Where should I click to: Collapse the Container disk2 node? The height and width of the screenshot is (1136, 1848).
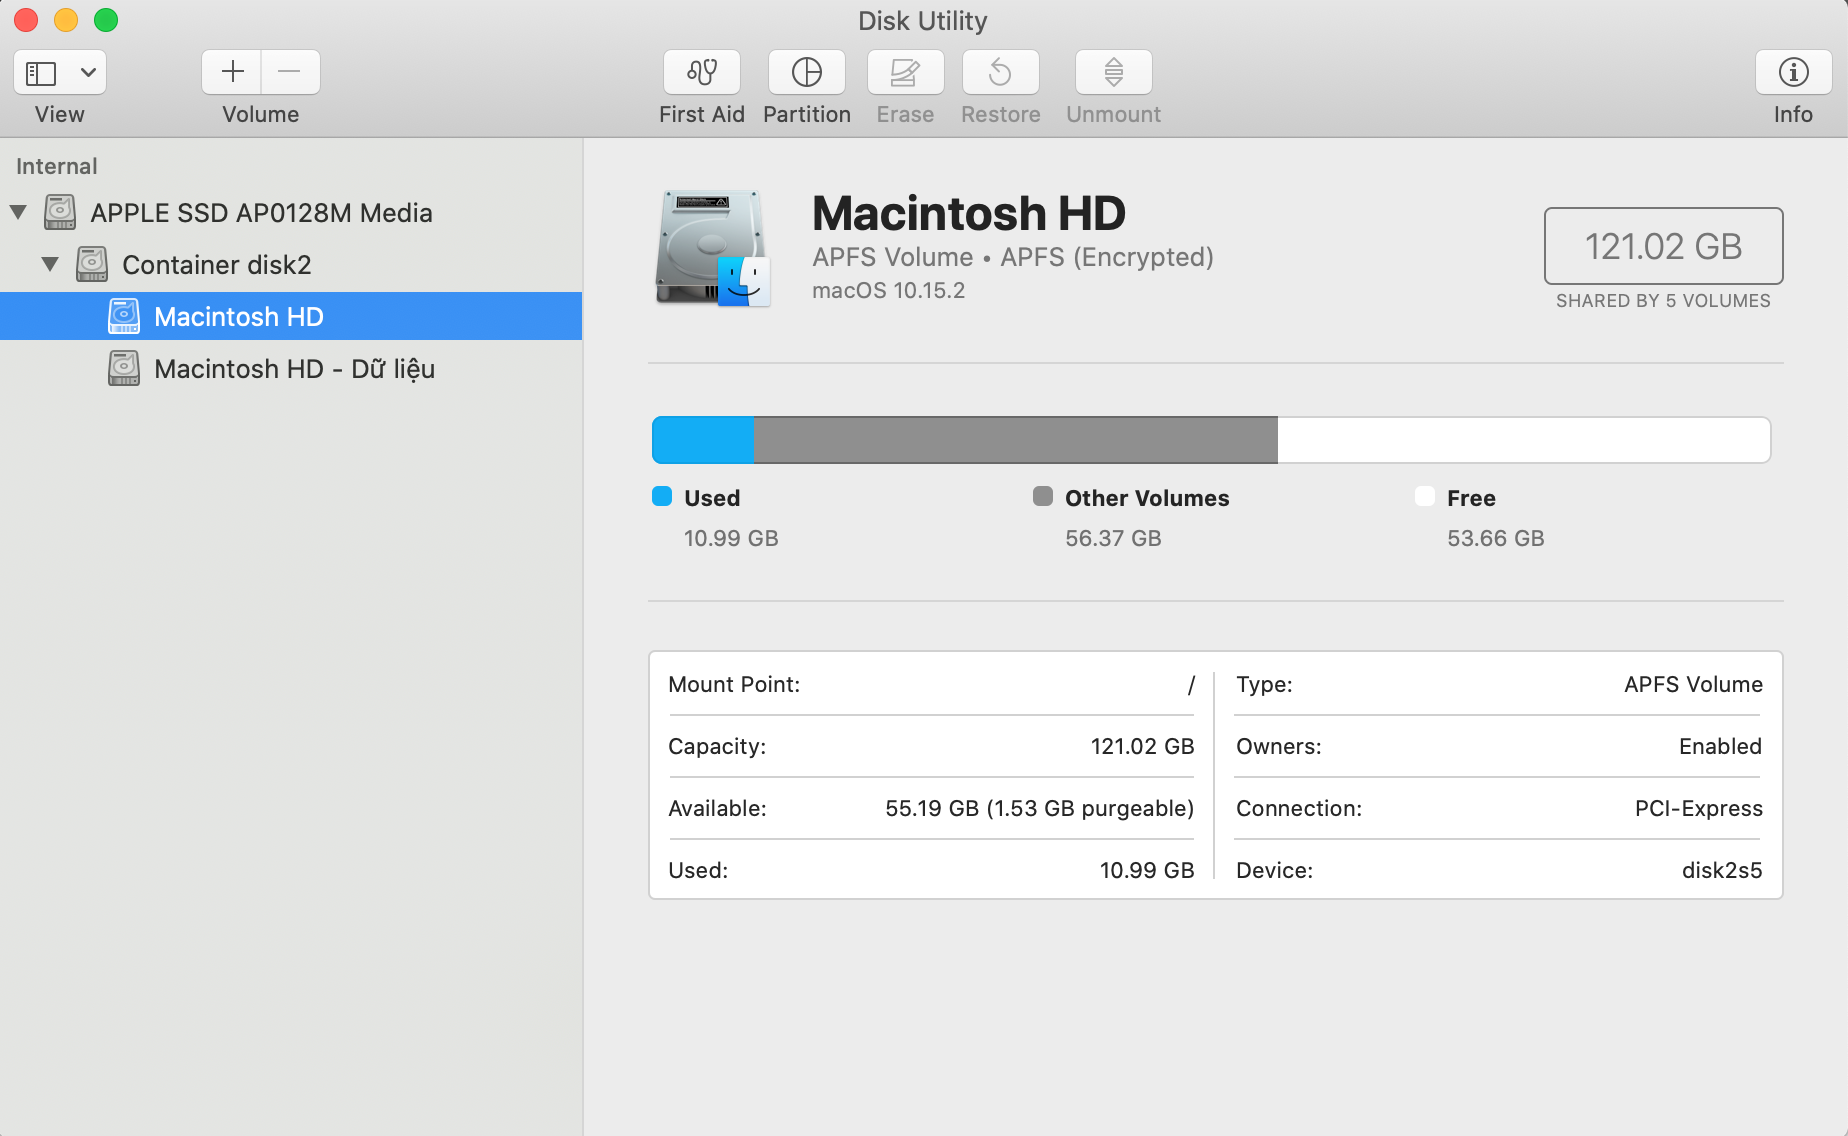(50, 264)
